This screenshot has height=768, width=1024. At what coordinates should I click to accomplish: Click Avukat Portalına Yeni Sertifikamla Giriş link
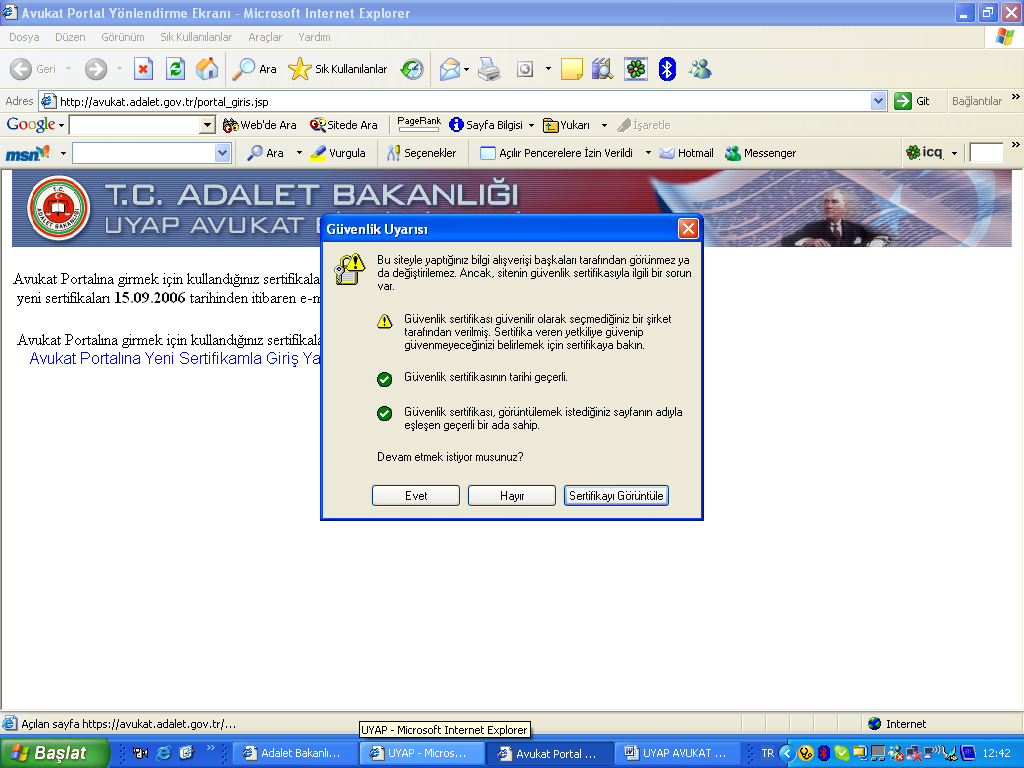pos(175,358)
